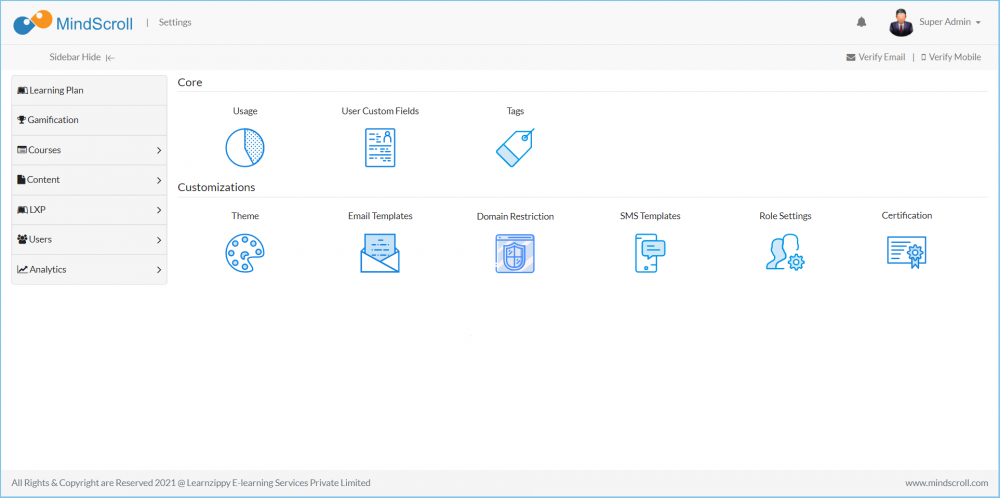The width and height of the screenshot is (1000, 498).
Task: Click the sidebar hide arrow icon
Action: coord(110,57)
